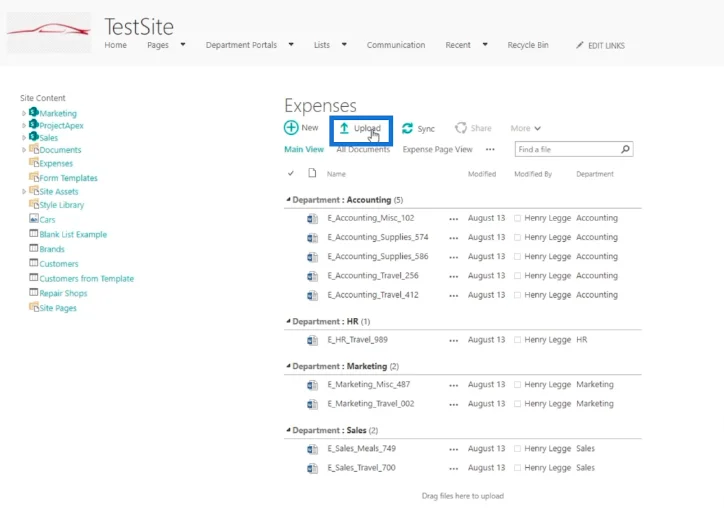Click the Expenses library icon in sidebar
Screen dimensions: 724x526
point(34,163)
